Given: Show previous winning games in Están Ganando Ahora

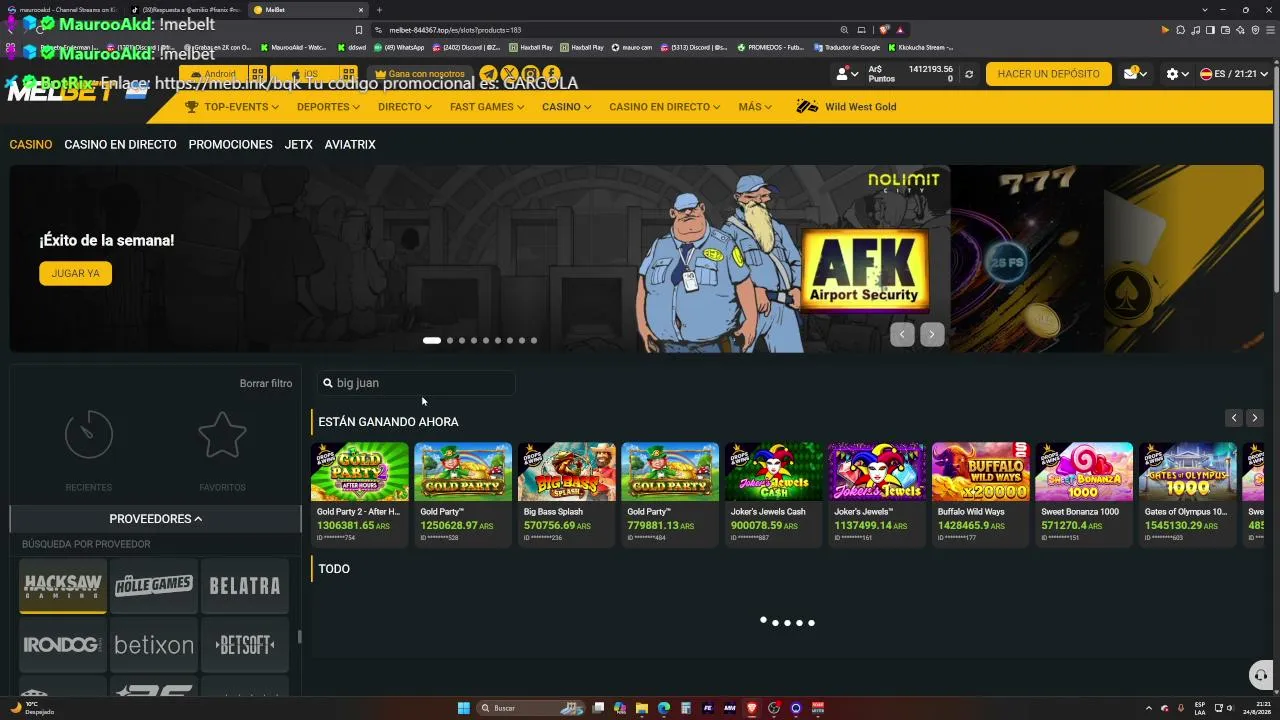Looking at the screenshot, I should pos(1234,418).
